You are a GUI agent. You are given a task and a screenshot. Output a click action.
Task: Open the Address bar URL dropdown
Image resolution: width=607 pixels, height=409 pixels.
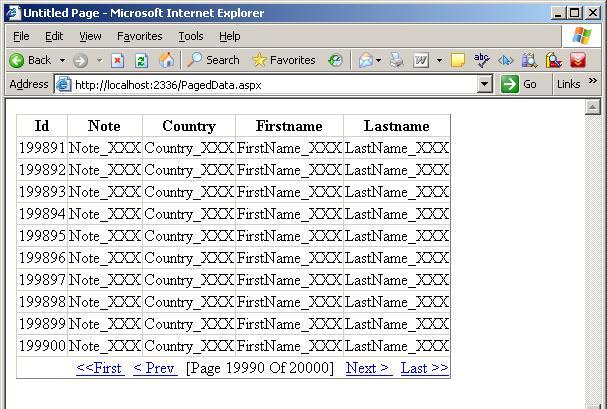(x=484, y=84)
